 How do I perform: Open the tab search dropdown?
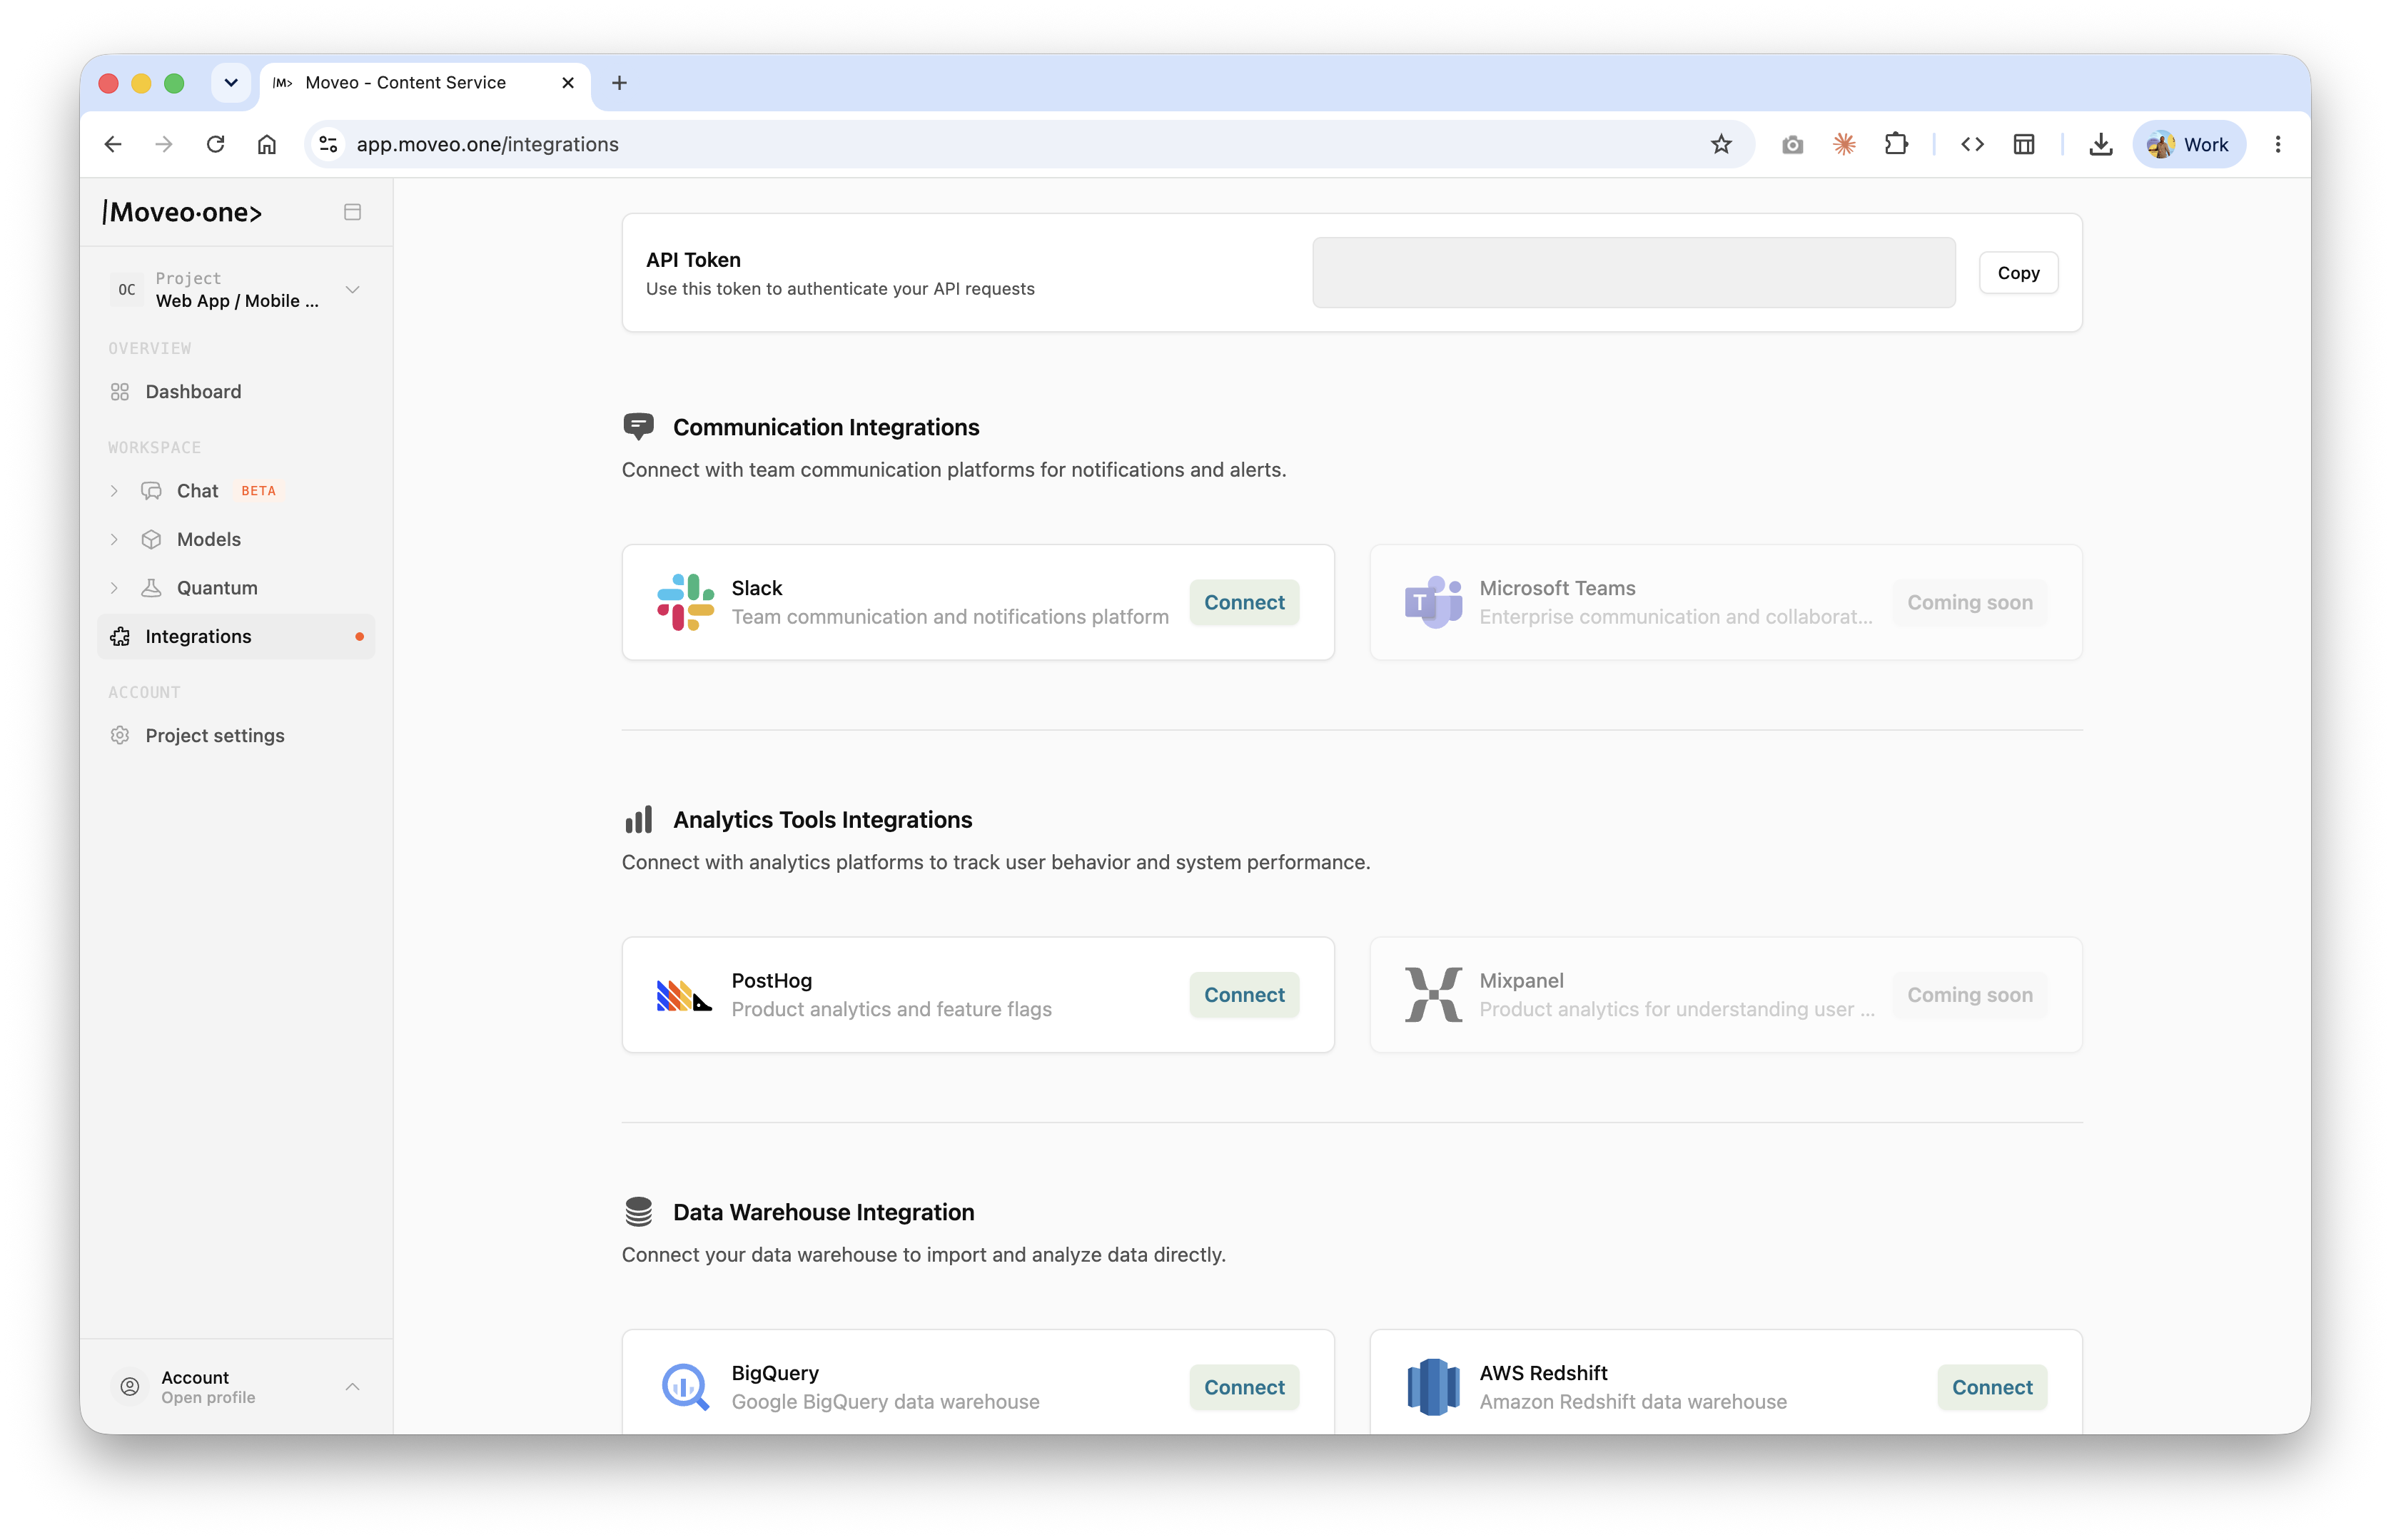click(231, 82)
